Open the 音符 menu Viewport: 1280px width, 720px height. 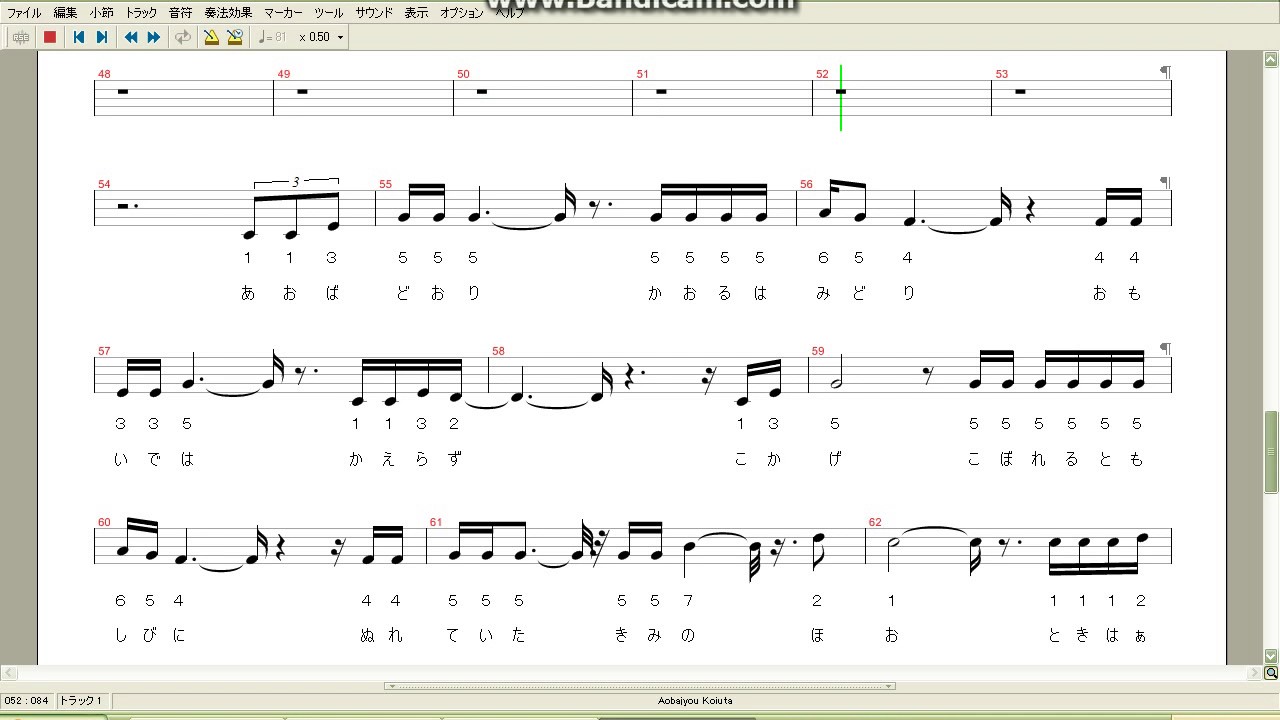pyautogui.click(x=180, y=13)
